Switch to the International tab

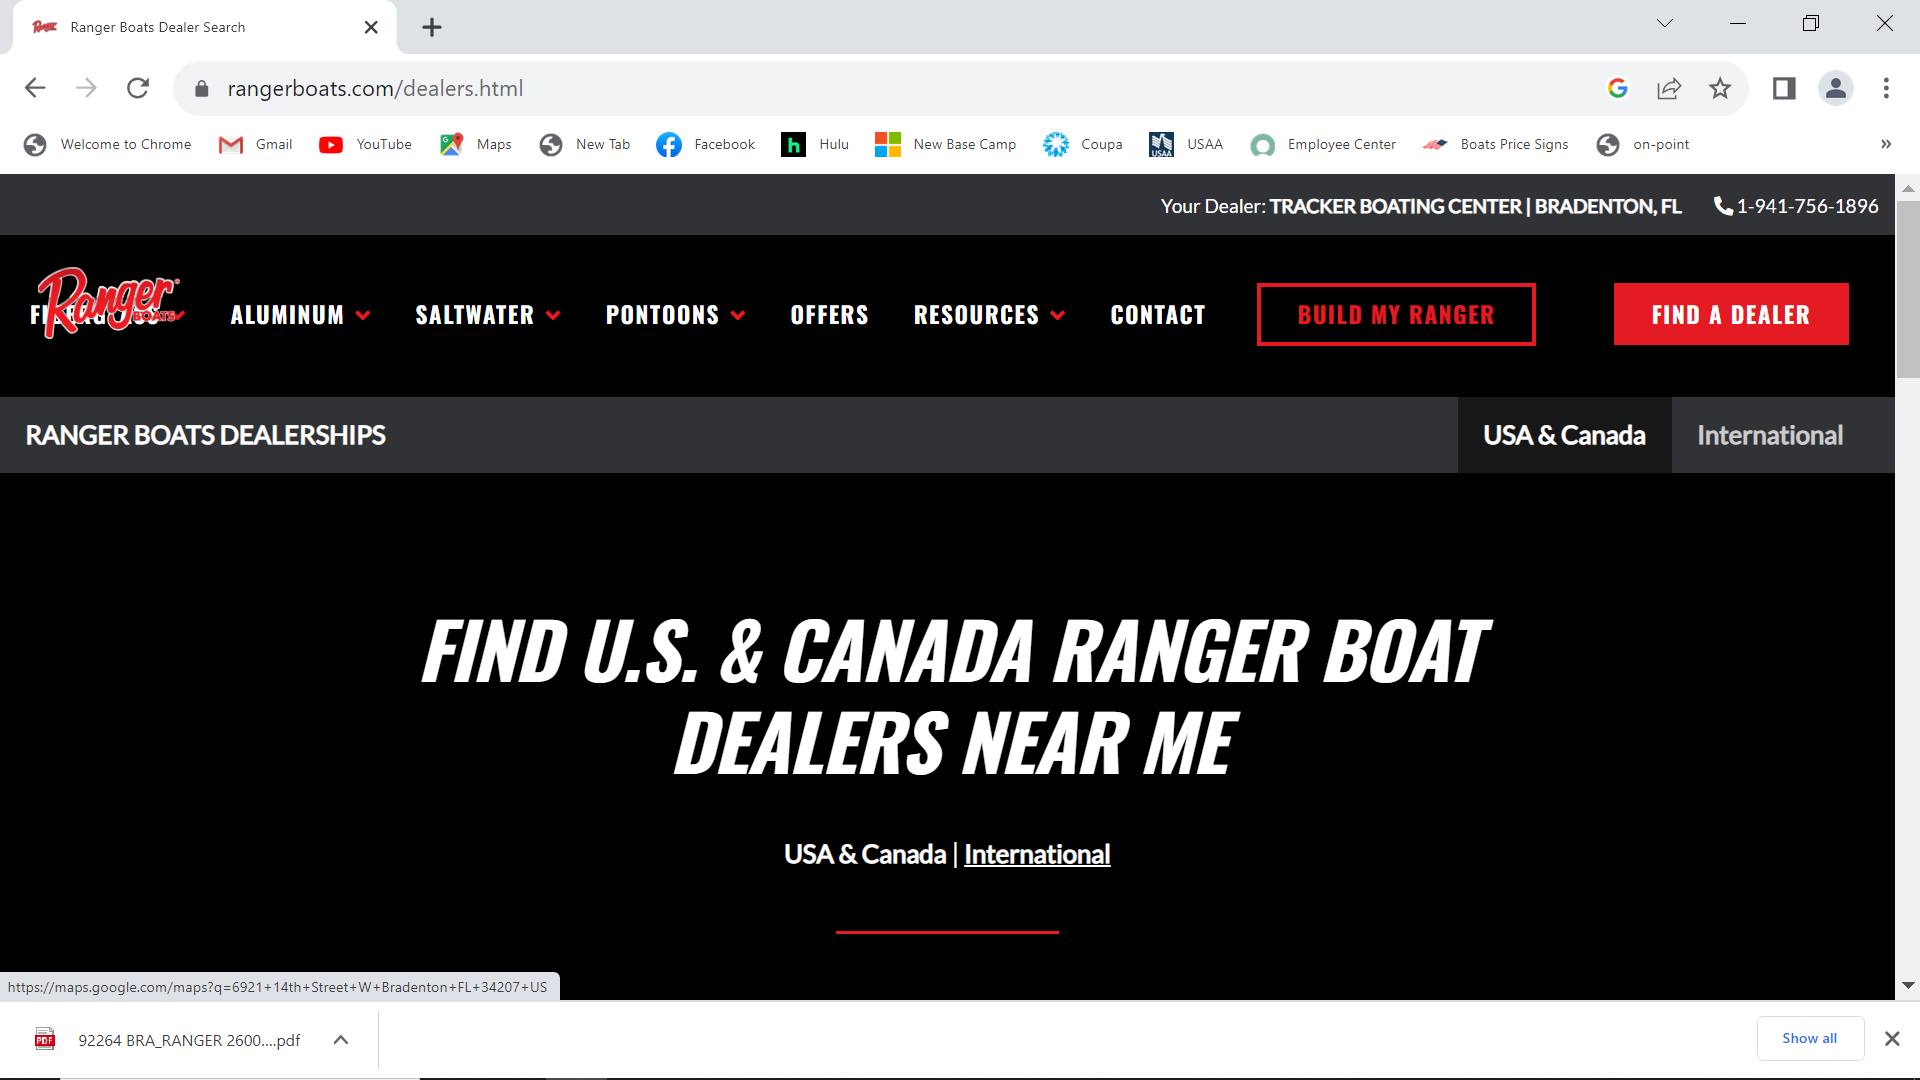[x=1769, y=435]
